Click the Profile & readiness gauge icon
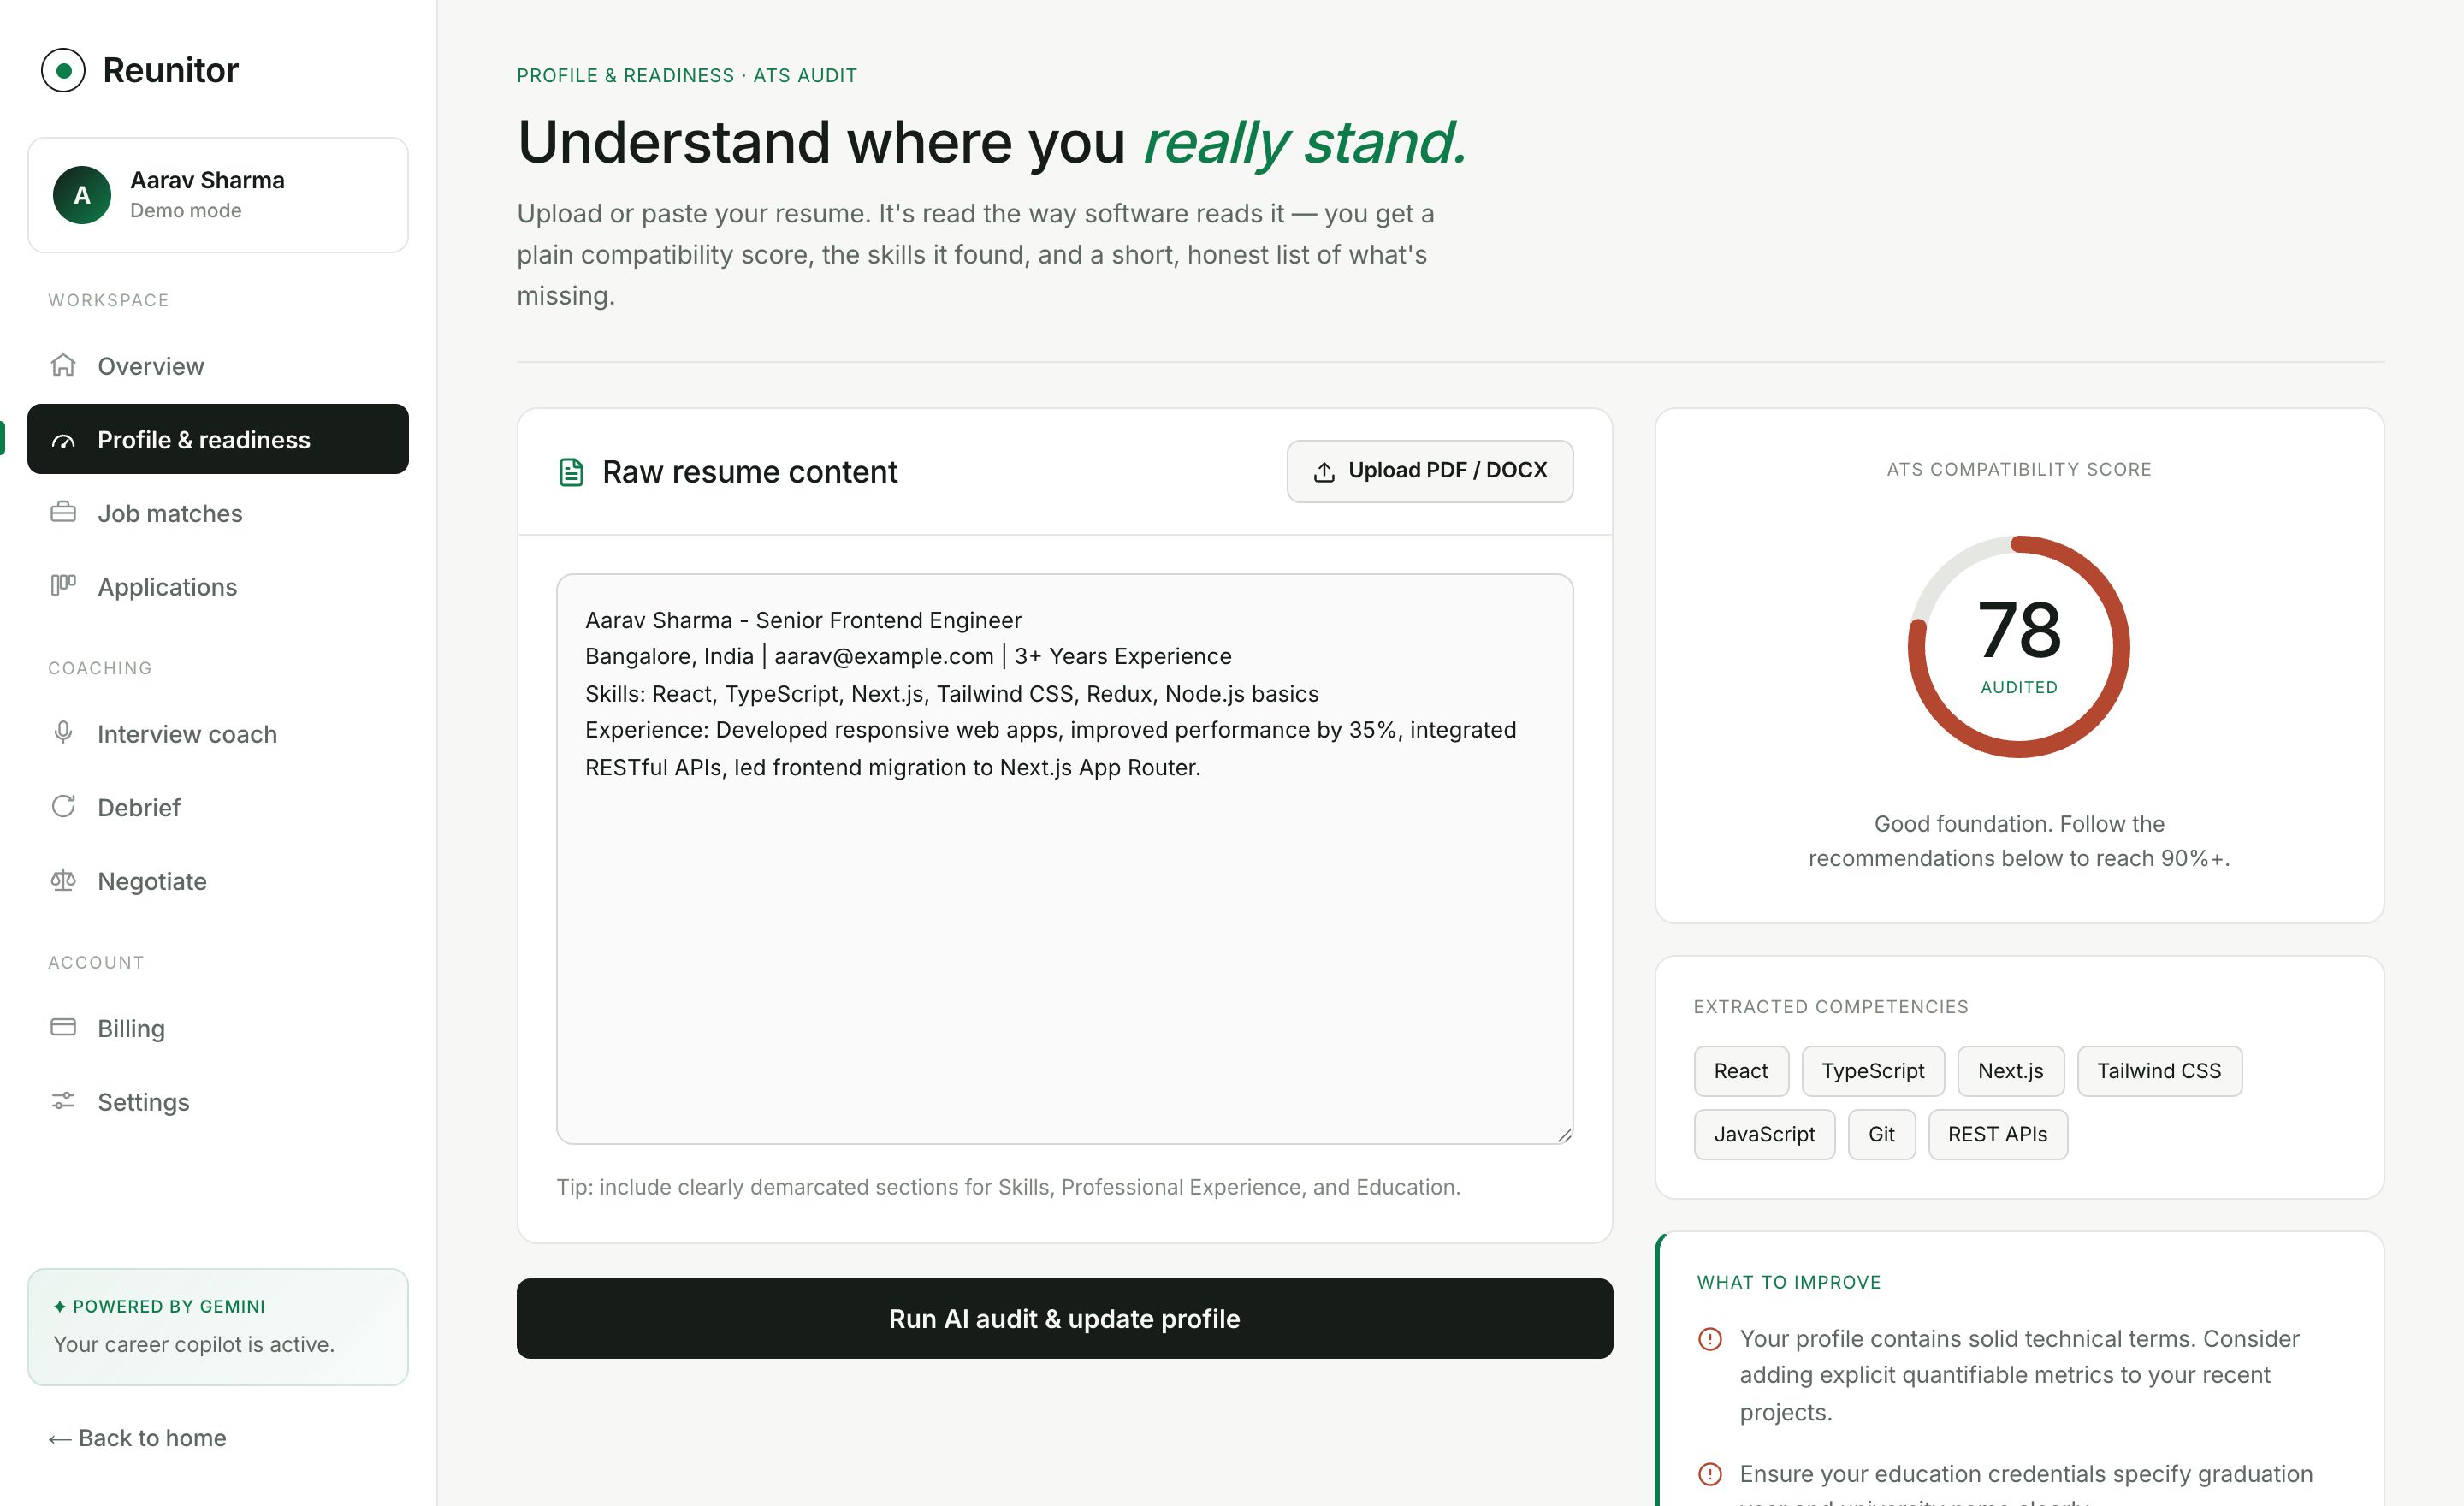2464x1506 pixels. point(63,440)
